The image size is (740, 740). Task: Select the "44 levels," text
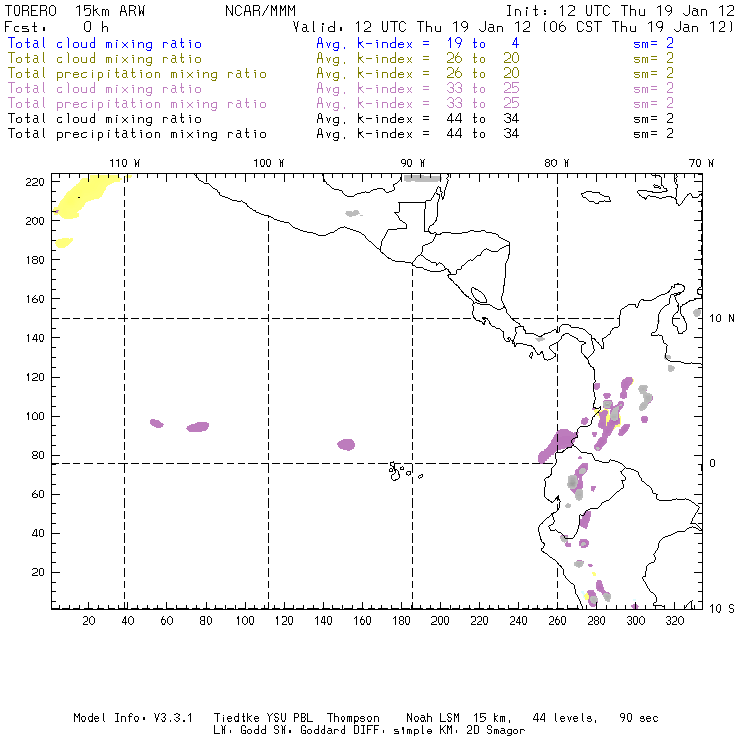(565, 718)
